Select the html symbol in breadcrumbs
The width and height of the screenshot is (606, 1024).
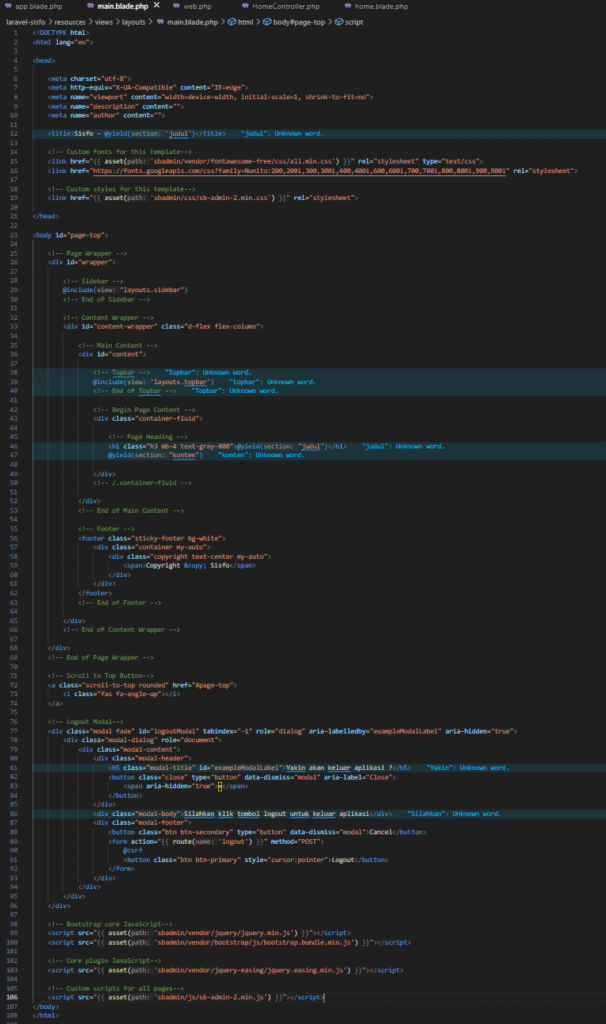tap(245, 20)
